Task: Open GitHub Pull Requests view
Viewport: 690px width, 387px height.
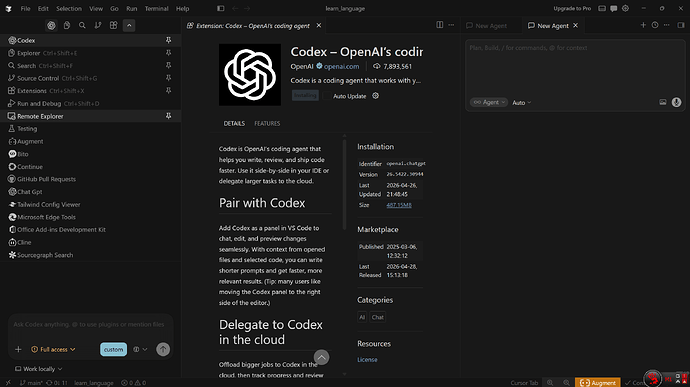Action: click(90, 179)
